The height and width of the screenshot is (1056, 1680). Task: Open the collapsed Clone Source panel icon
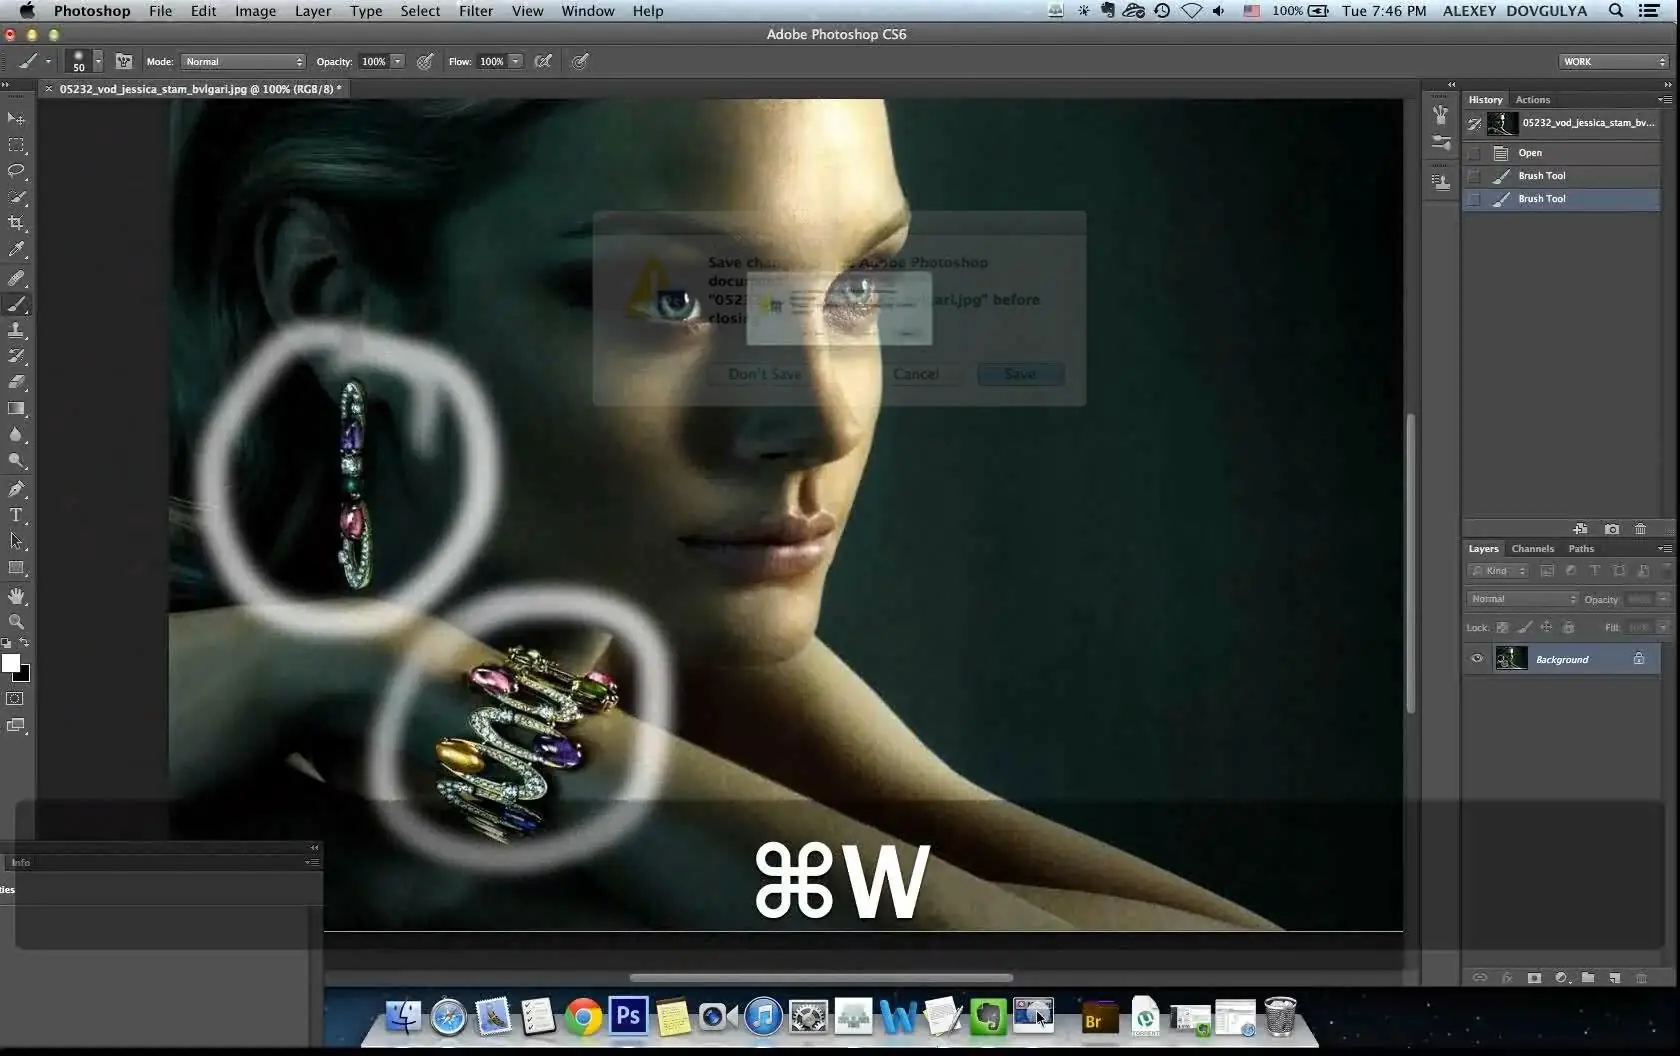pos(1441,182)
